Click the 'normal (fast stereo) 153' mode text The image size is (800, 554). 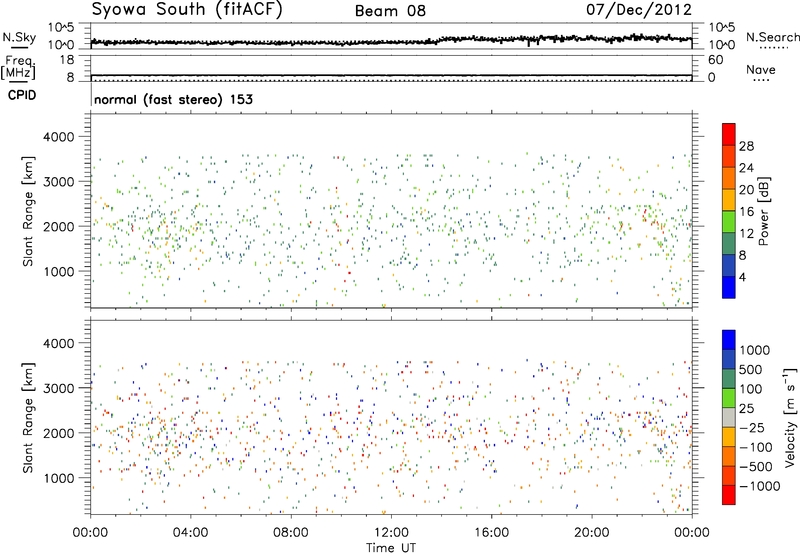pyautogui.click(x=173, y=99)
